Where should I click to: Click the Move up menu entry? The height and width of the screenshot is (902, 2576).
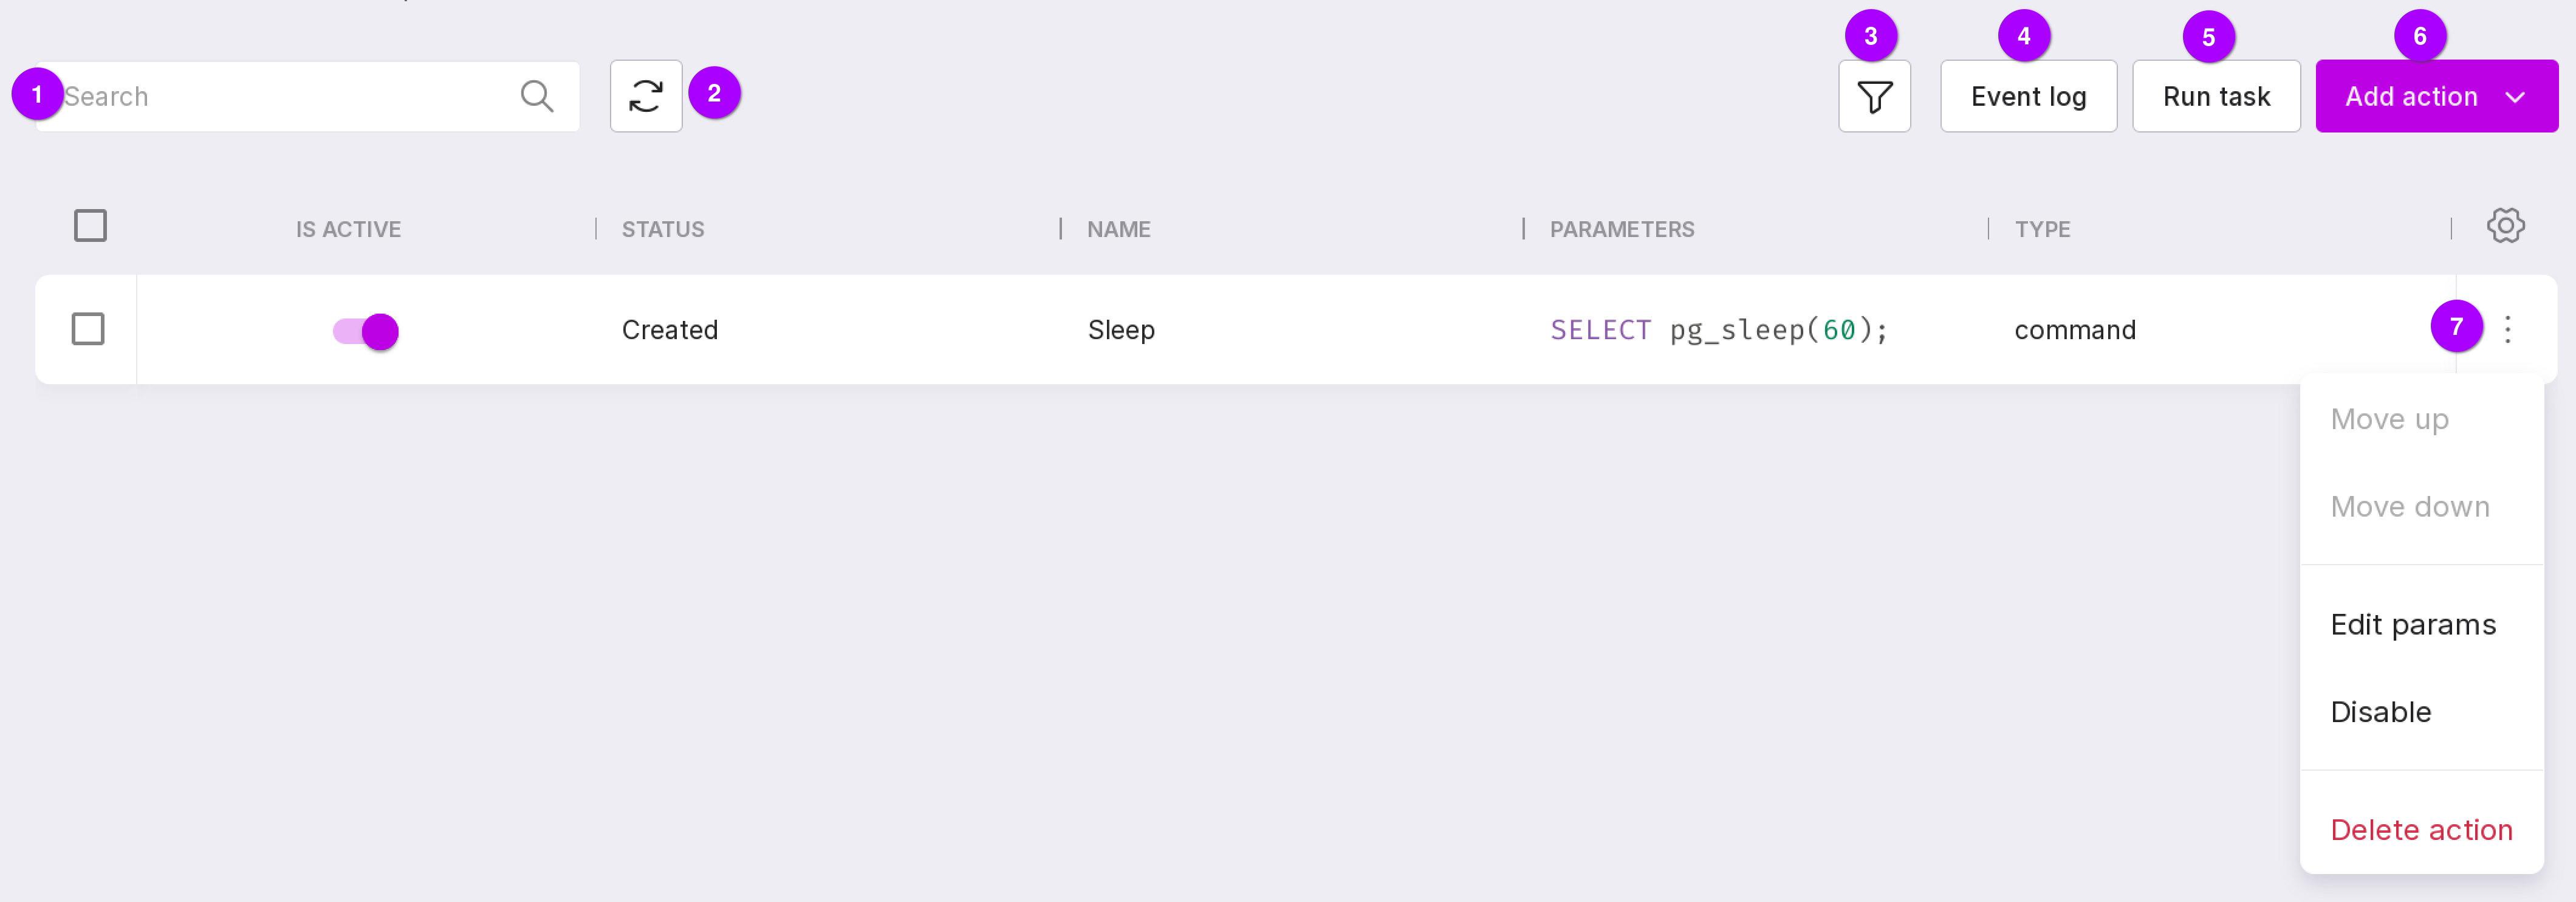(2389, 419)
